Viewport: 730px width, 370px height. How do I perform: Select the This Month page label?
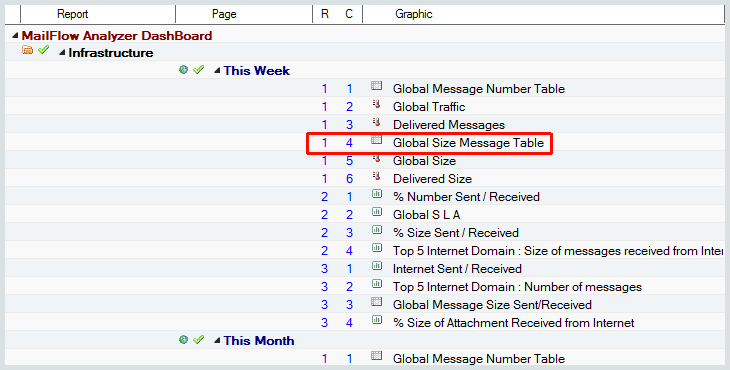coord(259,341)
